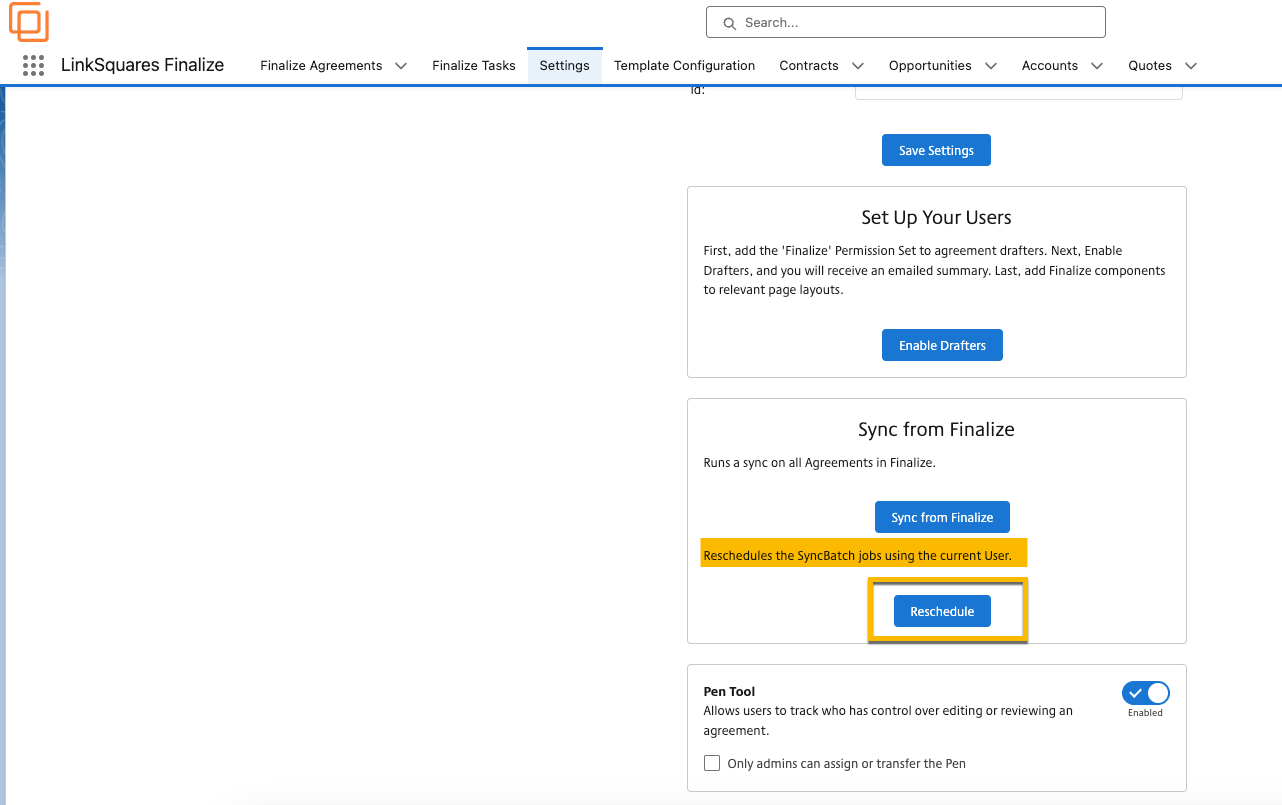This screenshot has height=805, width=1282.
Task: Expand the Contracts dropdown chevron
Action: [x=858, y=65]
